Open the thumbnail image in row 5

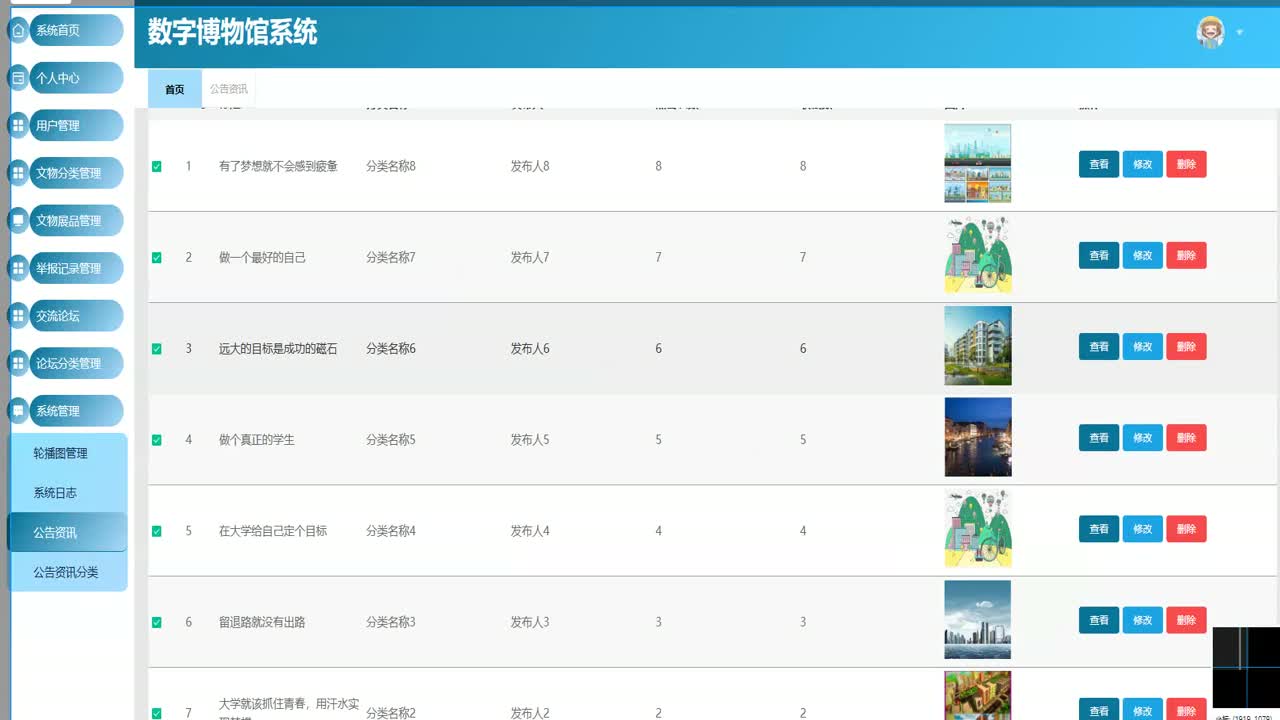tap(978, 528)
